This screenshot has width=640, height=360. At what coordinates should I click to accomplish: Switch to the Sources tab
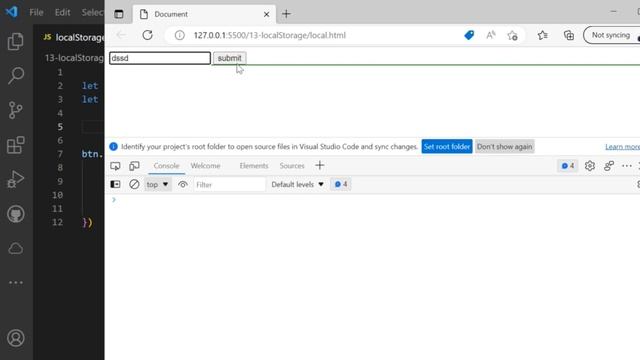click(292, 166)
